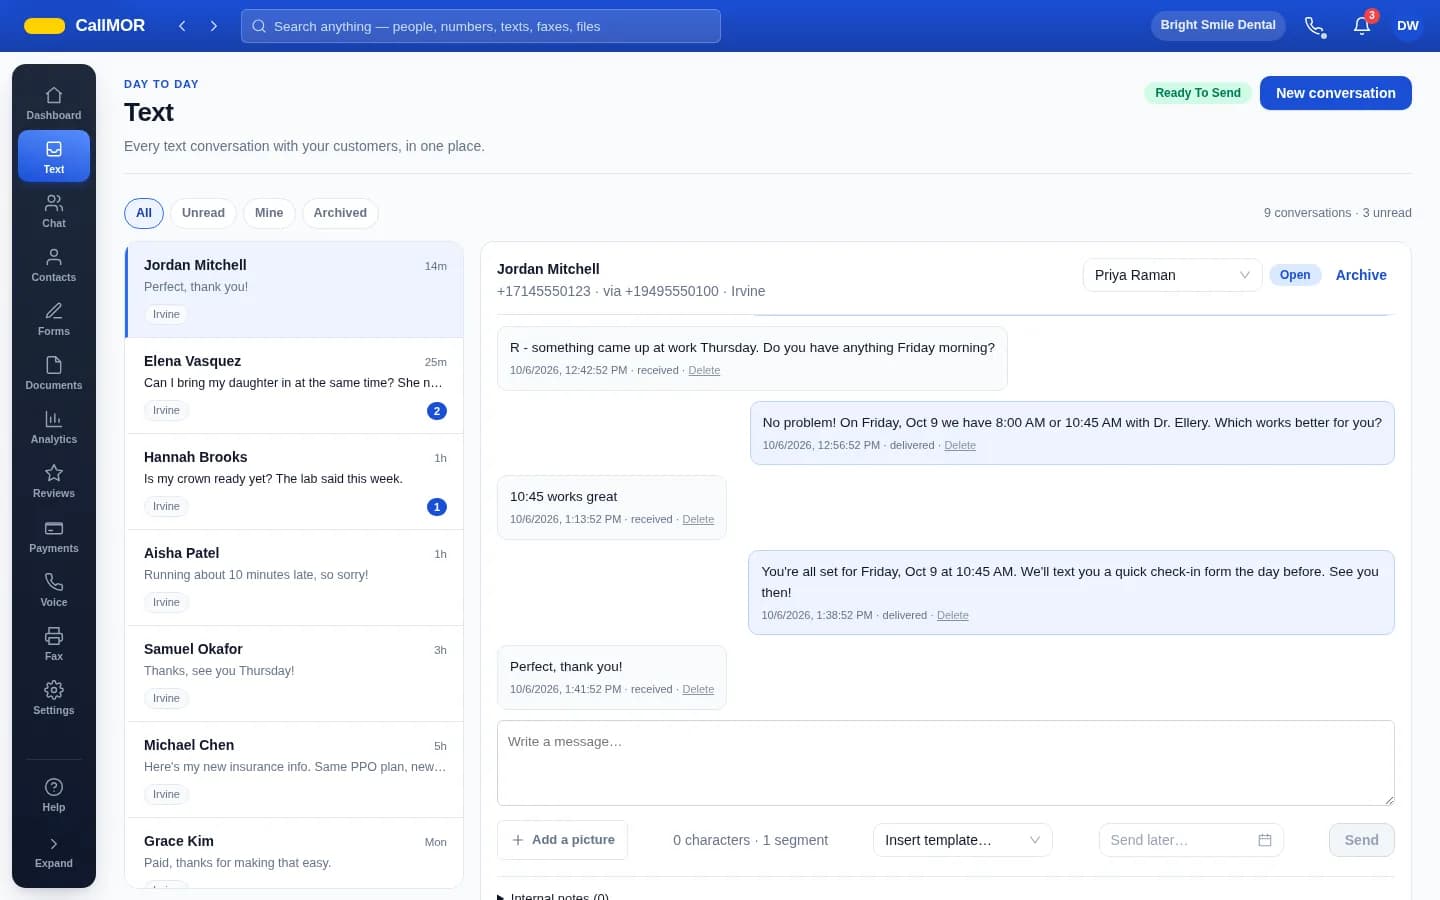Switch to the Archived filter
The height and width of the screenshot is (900, 1440).
click(x=340, y=213)
